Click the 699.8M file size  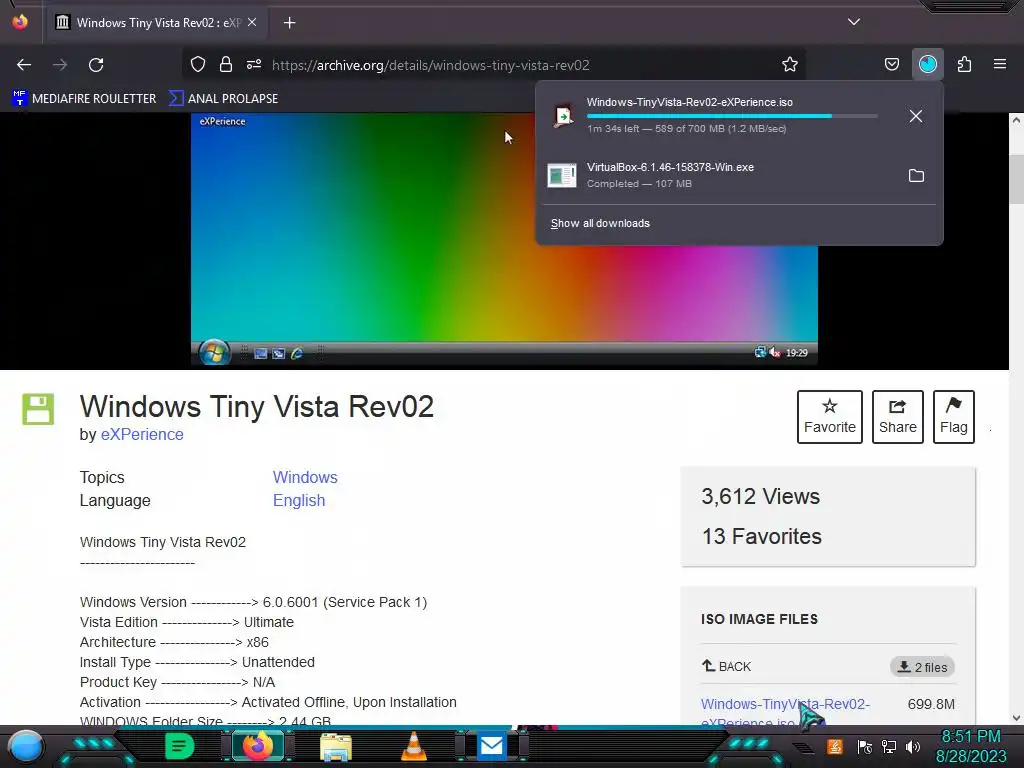coord(931,704)
